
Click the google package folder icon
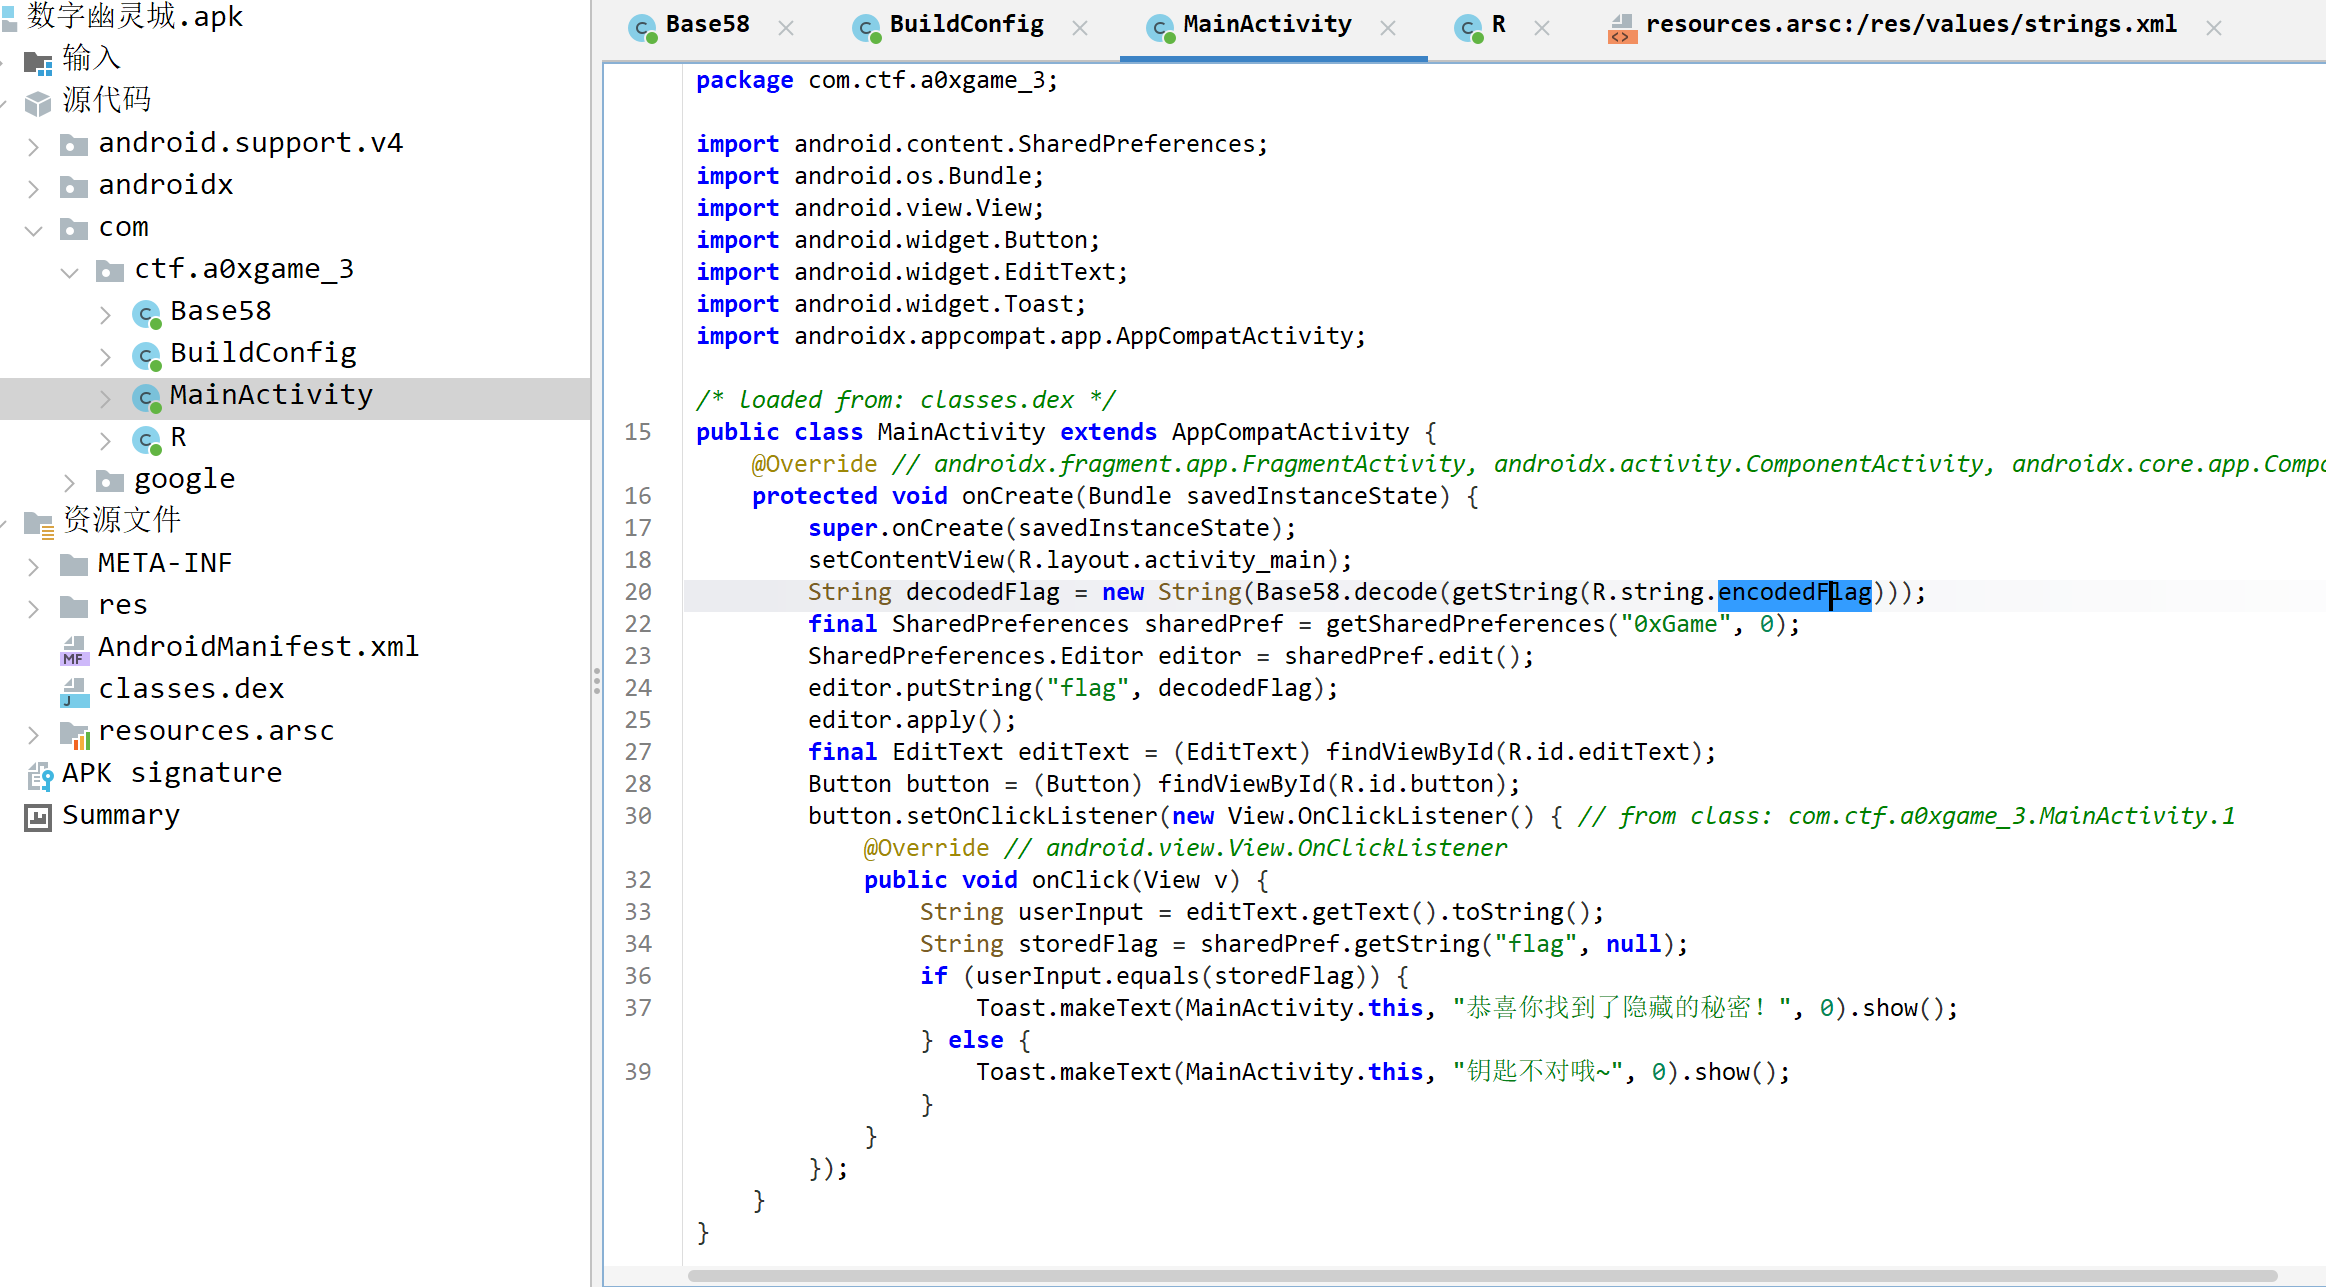[110, 482]
